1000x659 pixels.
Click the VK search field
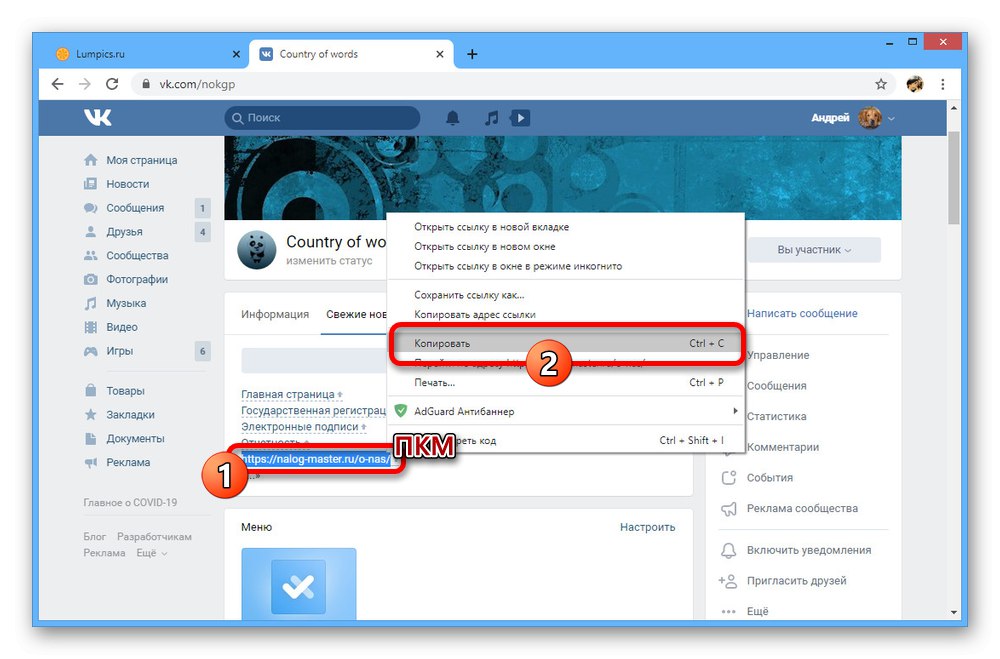tap(322, 118)
